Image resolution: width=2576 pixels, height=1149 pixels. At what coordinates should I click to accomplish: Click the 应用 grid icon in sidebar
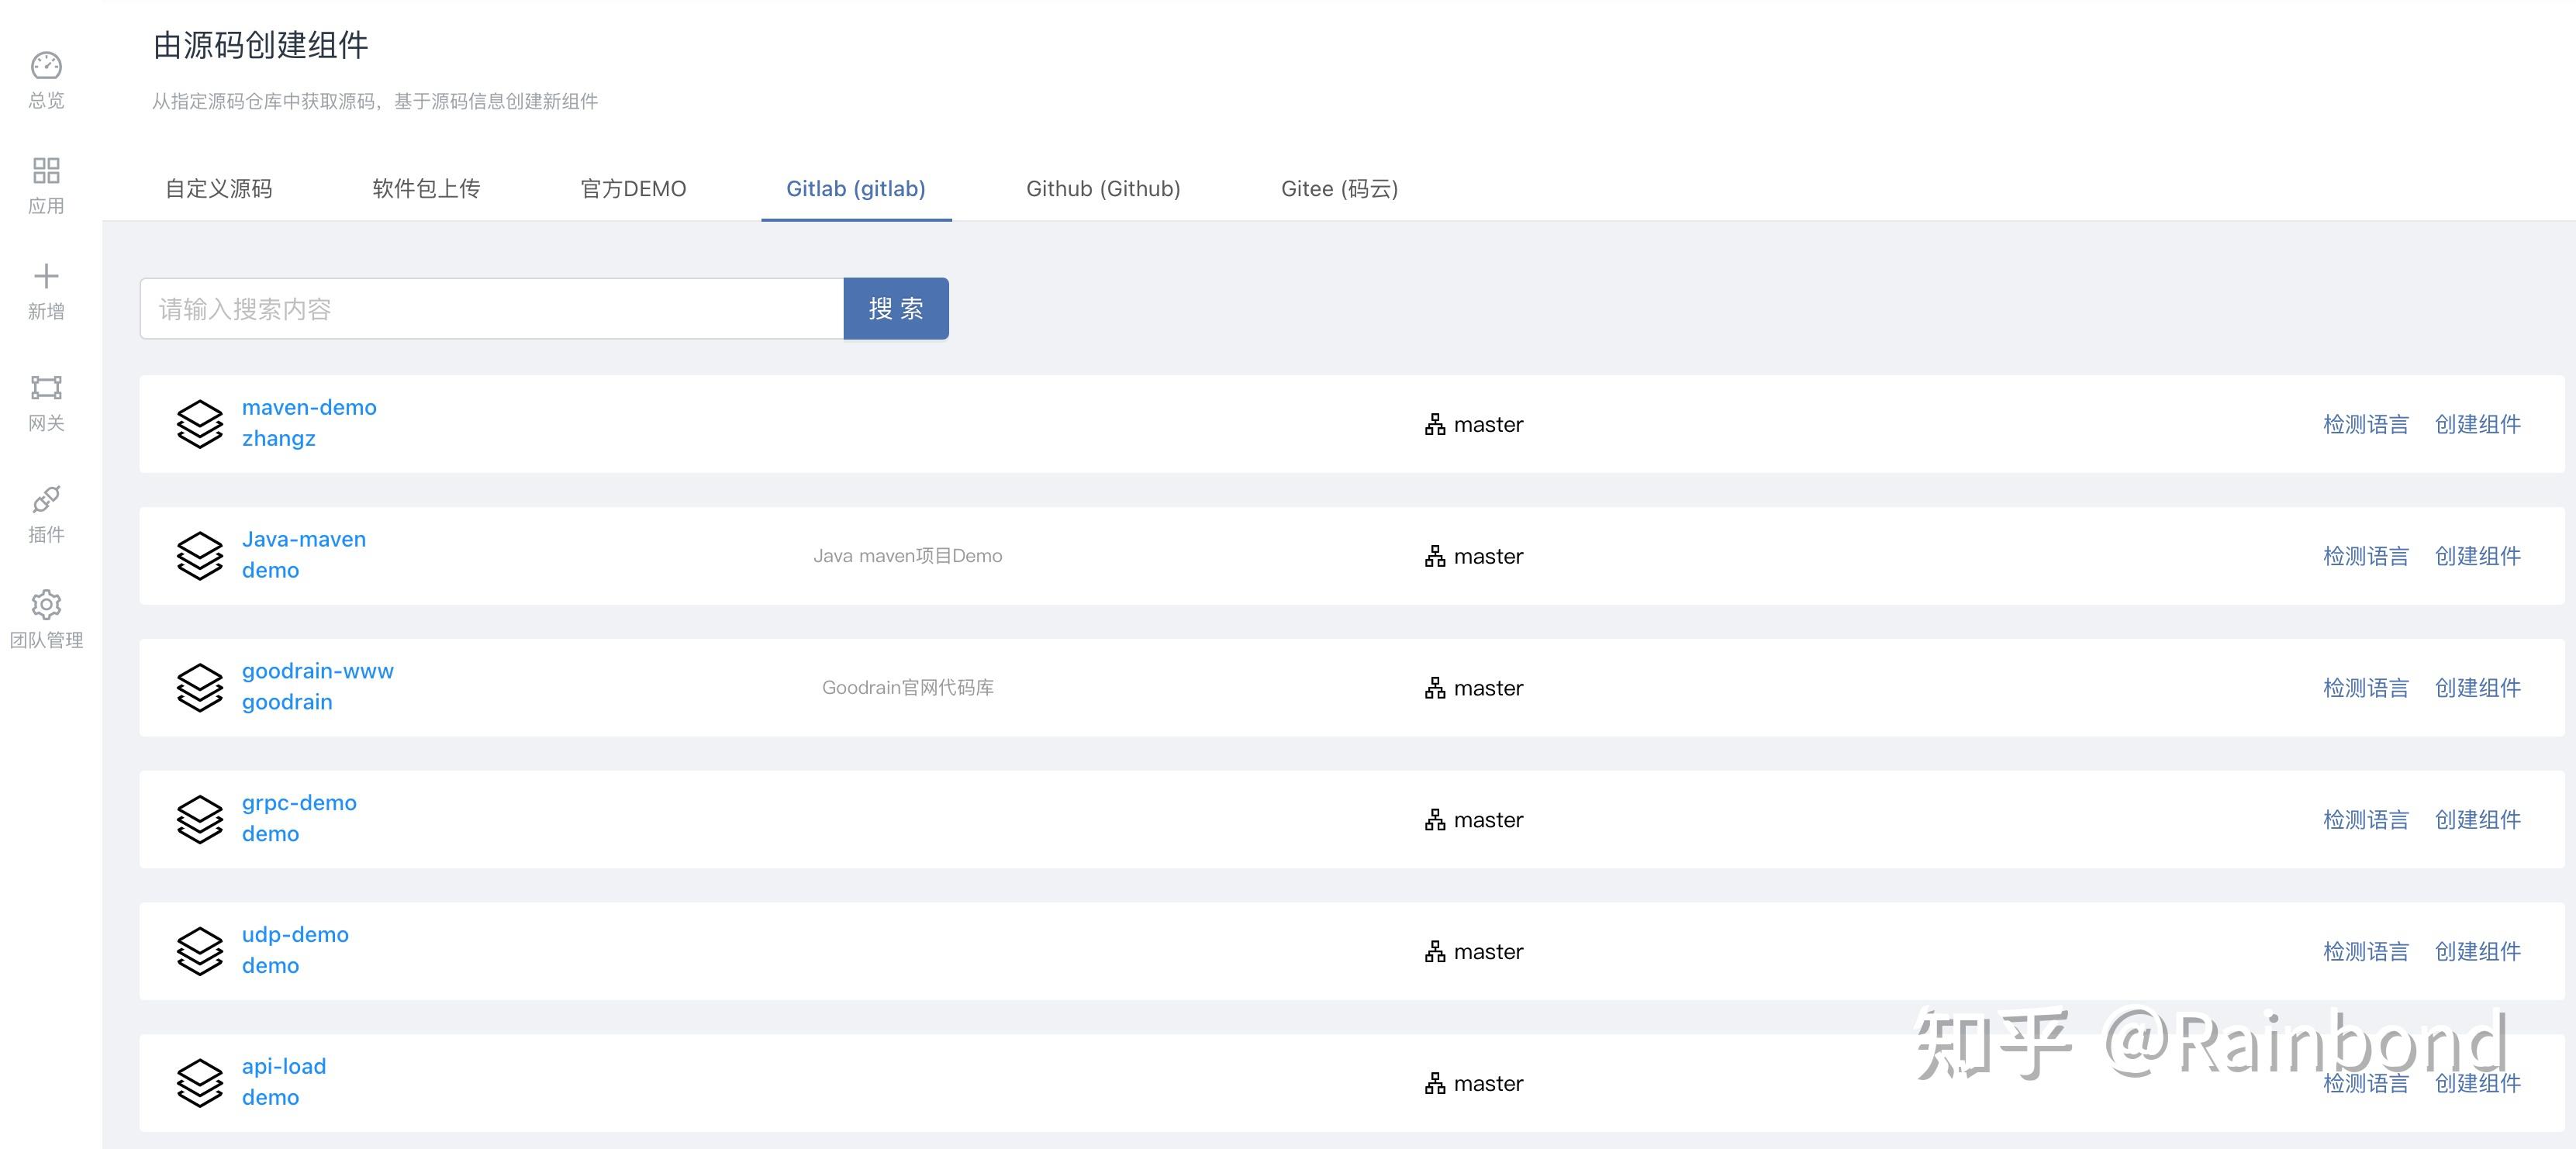[x=46, y=171]
